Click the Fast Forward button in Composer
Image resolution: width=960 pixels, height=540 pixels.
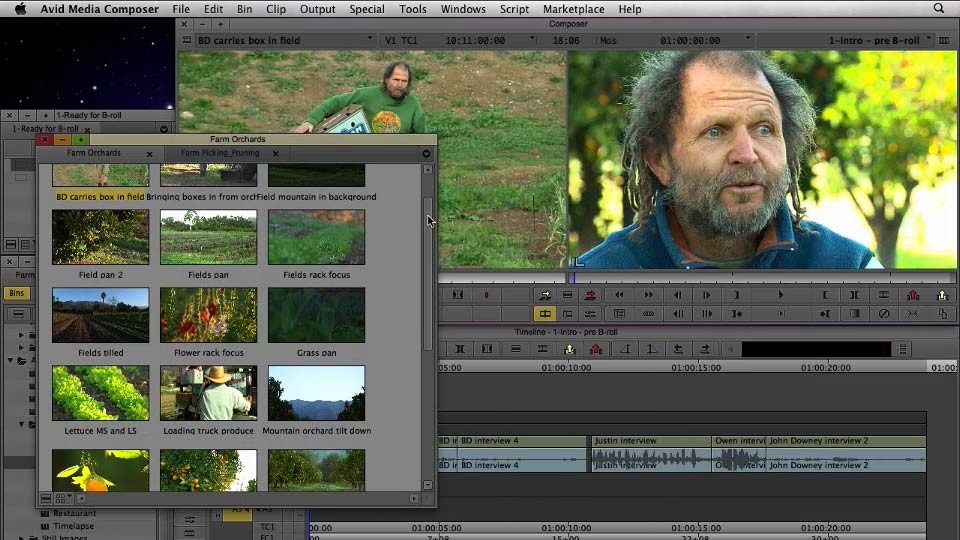[x=648, y=295]
